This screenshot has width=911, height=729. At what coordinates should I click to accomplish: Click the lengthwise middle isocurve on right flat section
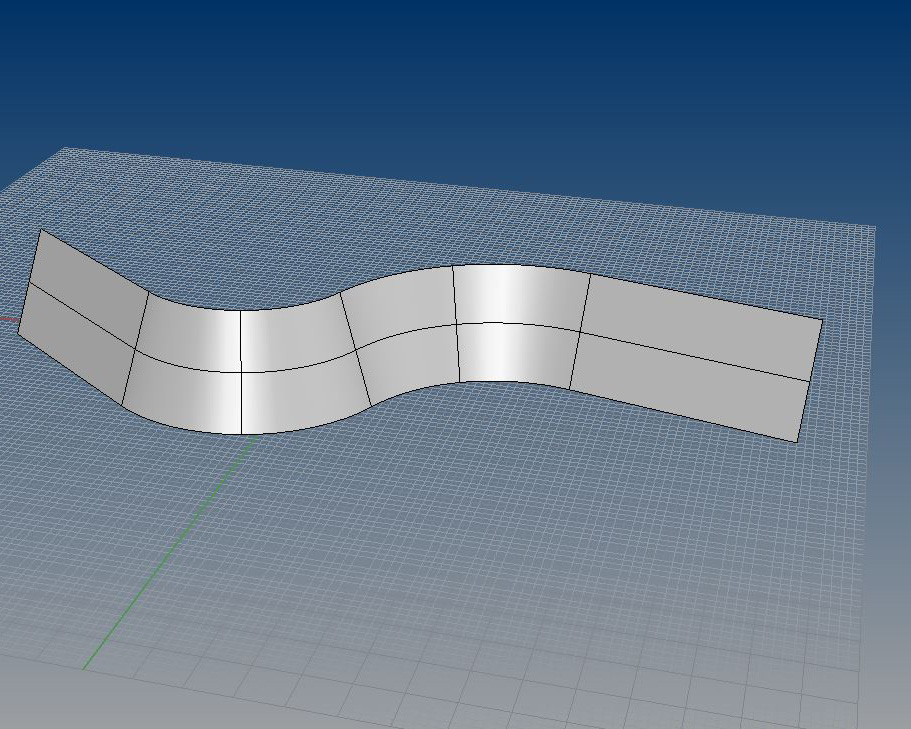pos(695,356)
